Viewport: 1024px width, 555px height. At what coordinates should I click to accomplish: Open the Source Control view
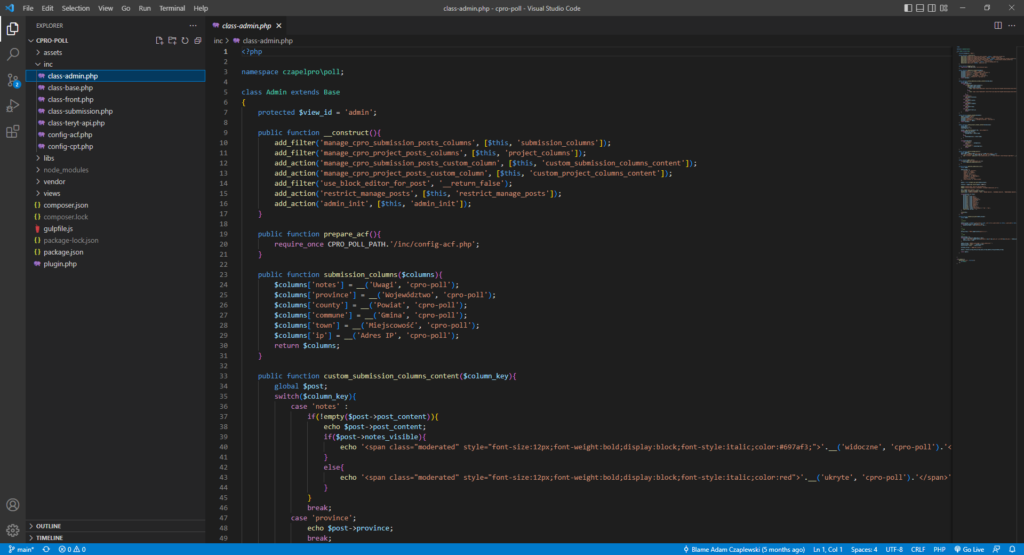point(12,80)
